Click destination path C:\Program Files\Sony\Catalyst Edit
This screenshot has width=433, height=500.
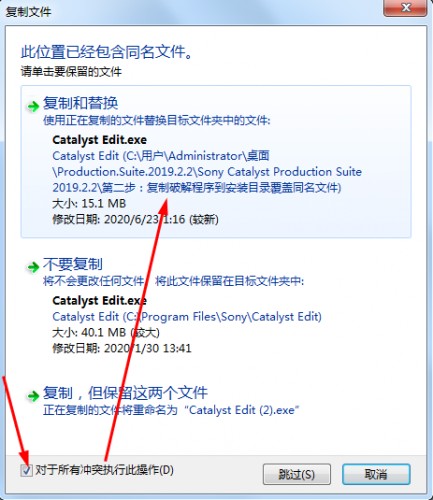(187, 316)
